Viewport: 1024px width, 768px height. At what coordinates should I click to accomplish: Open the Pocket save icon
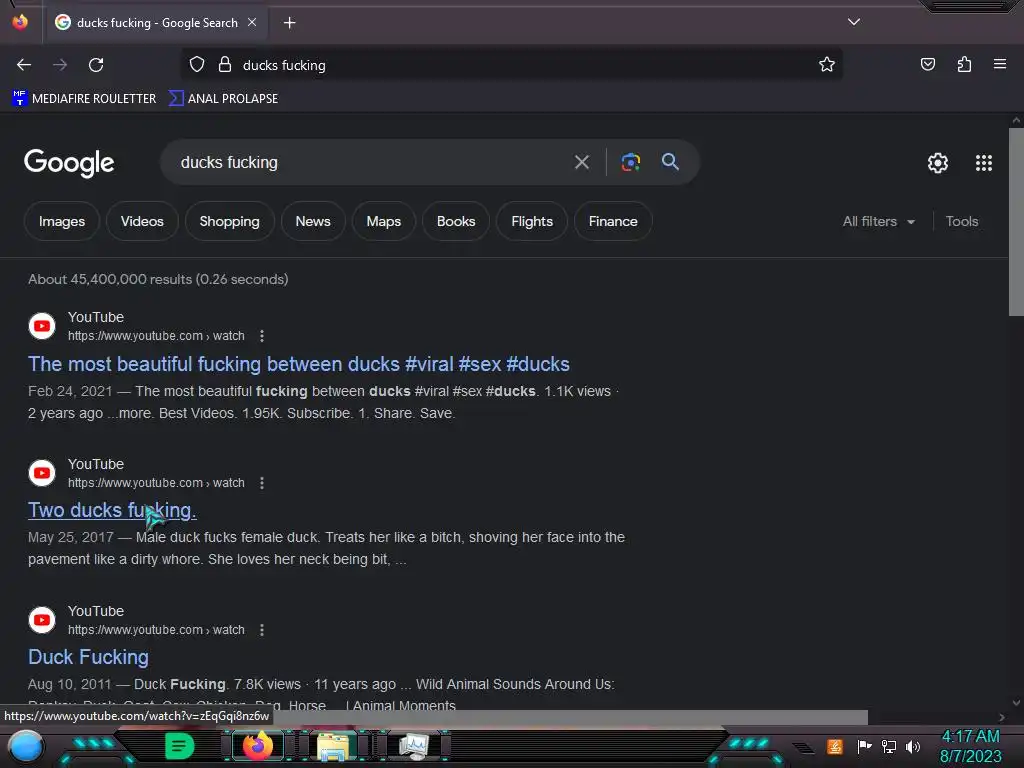[x=927, y=64]
